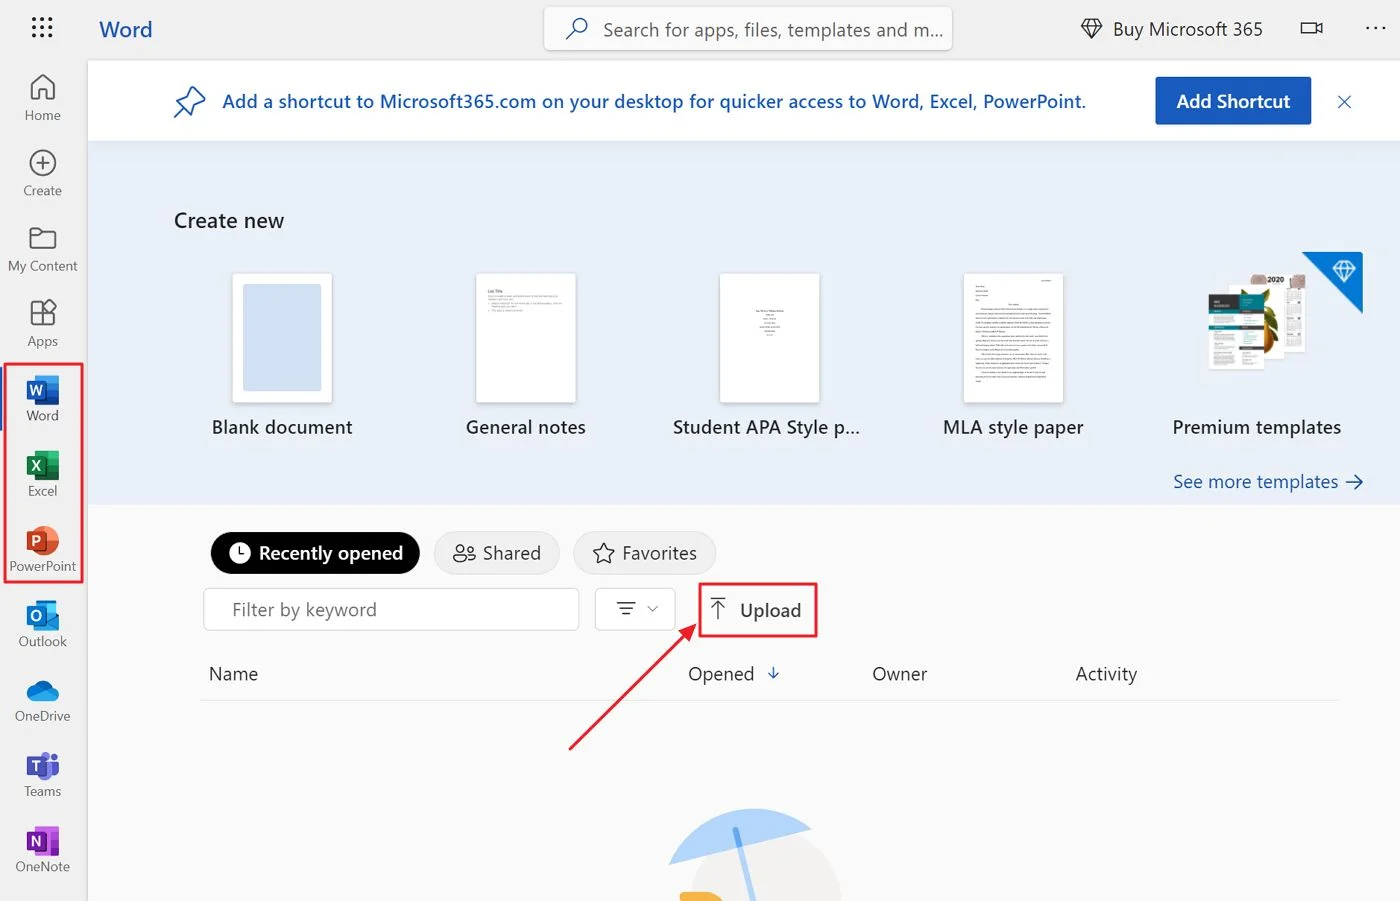Open the General notes template
This screenshot has width=1400, height=901.
(x=526, y=355)
